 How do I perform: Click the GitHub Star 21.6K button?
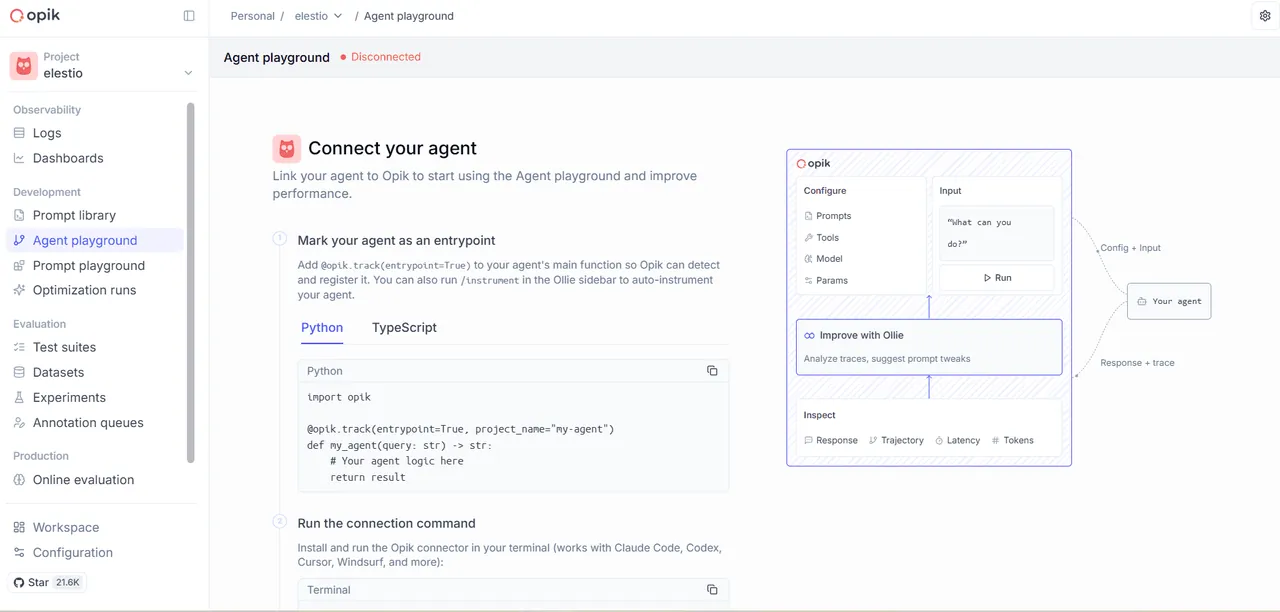tap(48, 582)
